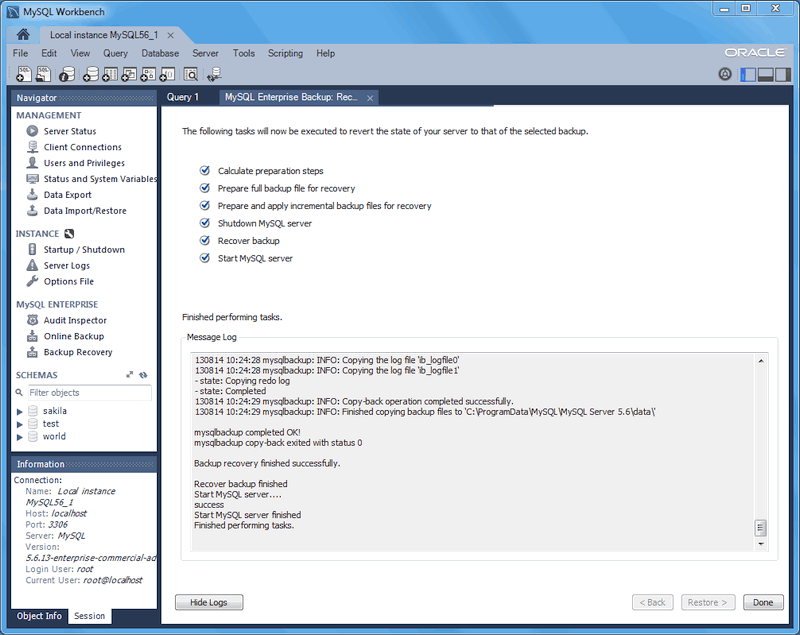
Task: Click 'Backup recovery finished successfully.' log line
Action: click(x=267, y=463)
